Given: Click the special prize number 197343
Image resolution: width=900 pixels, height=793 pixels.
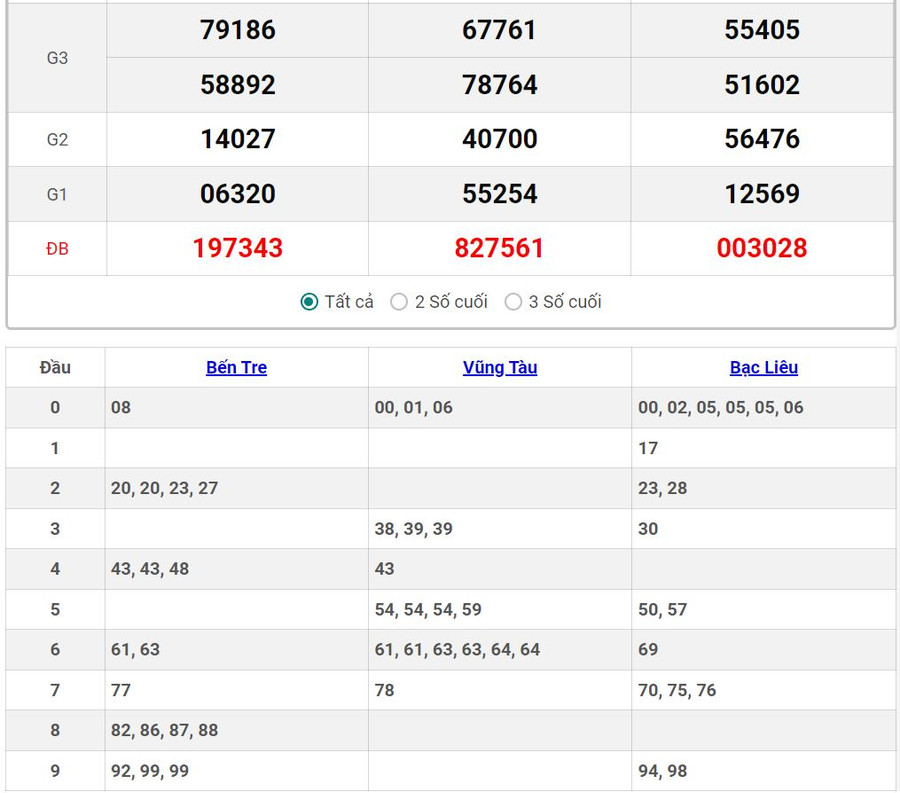Looking at the screenshot, I should 238,248.
